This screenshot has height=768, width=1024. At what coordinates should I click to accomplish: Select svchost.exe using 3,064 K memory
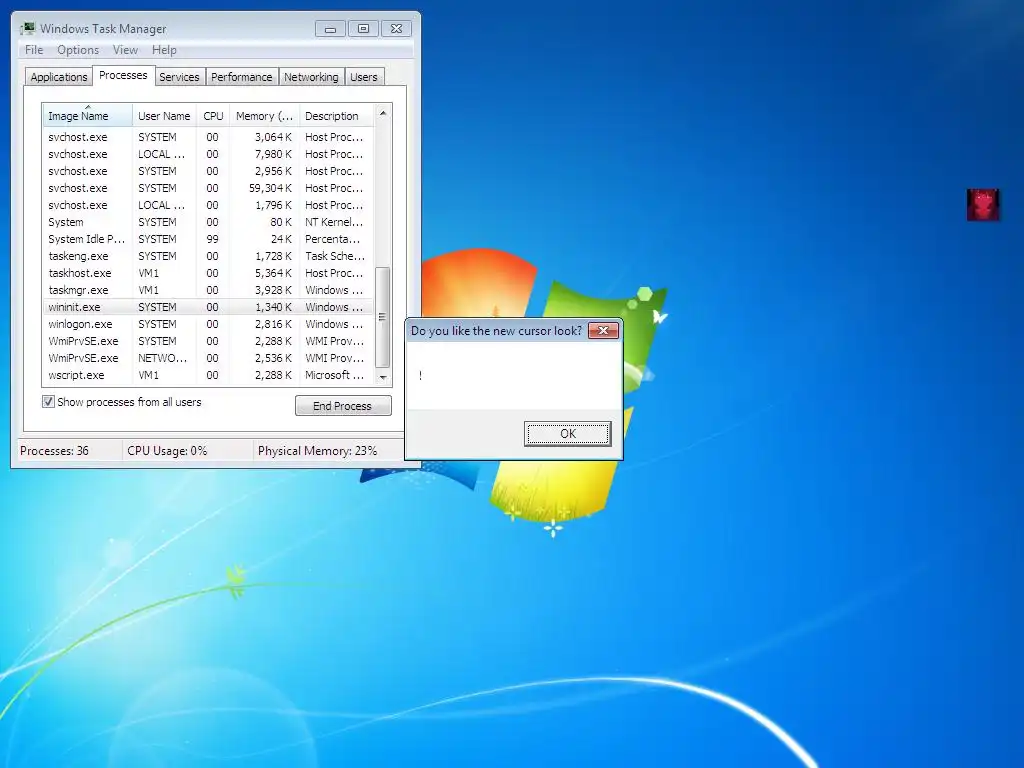(208, 137)
